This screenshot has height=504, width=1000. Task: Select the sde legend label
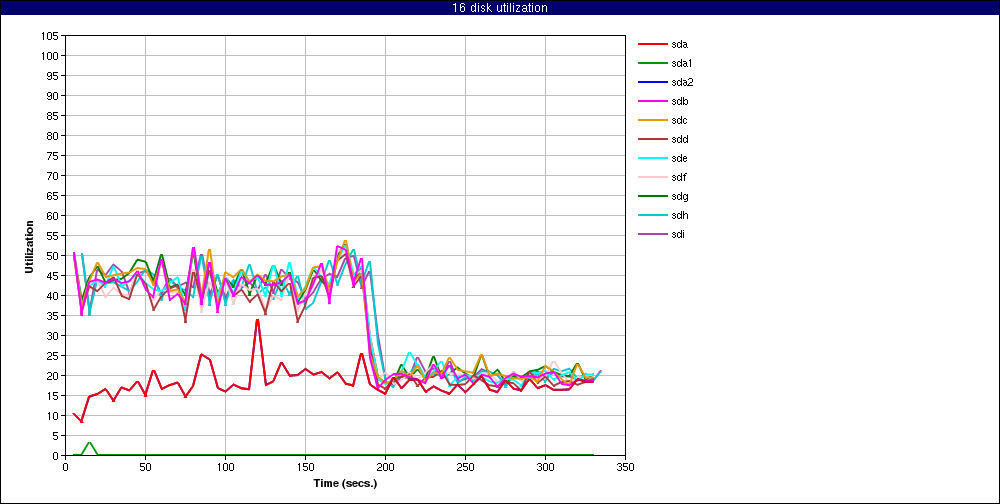point(679,158)
